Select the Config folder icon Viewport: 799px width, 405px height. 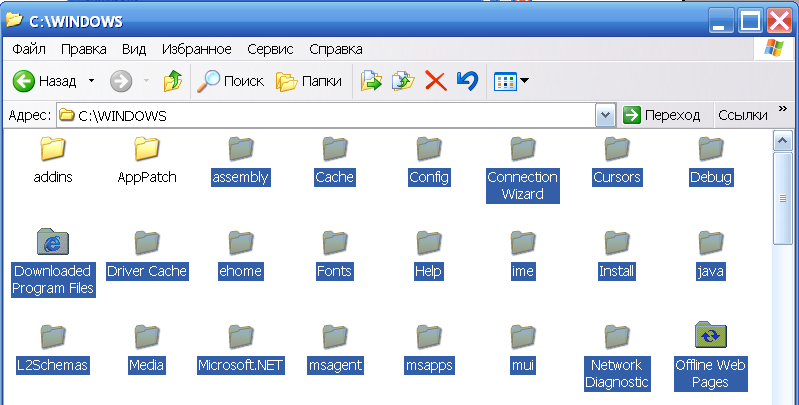(429, 149)
